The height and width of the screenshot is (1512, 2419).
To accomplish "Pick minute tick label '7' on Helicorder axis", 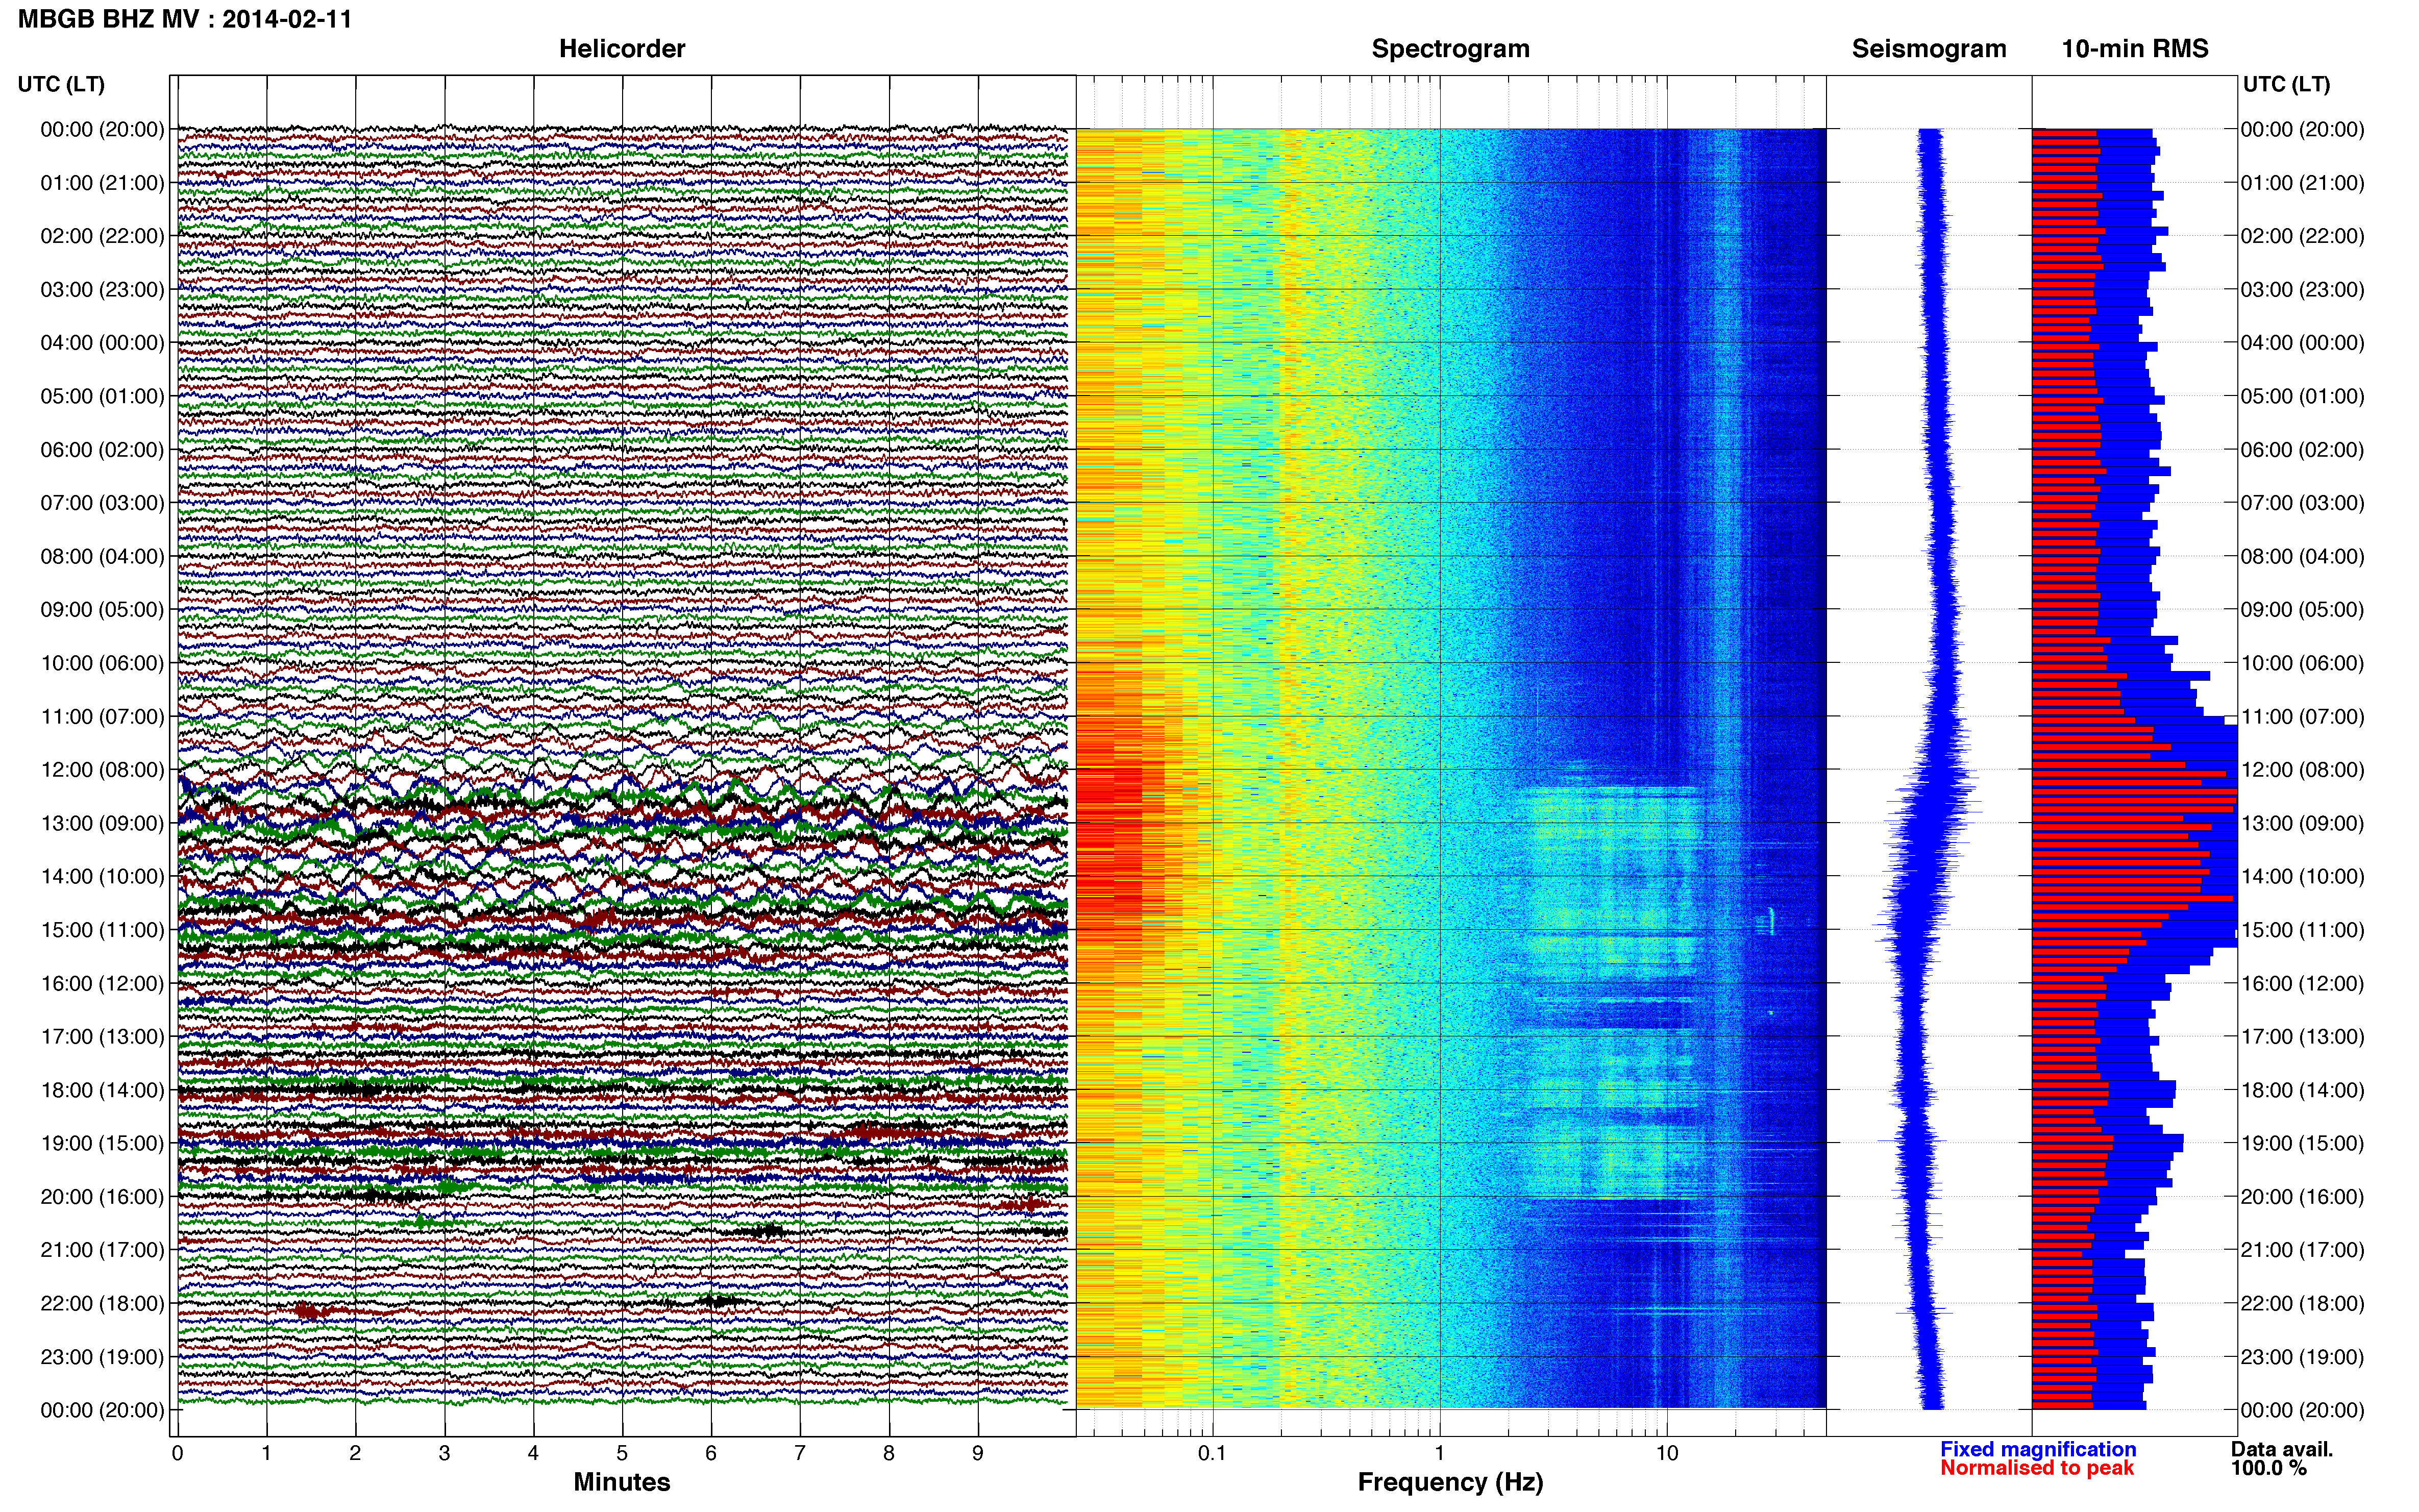I will (800, 1454).
